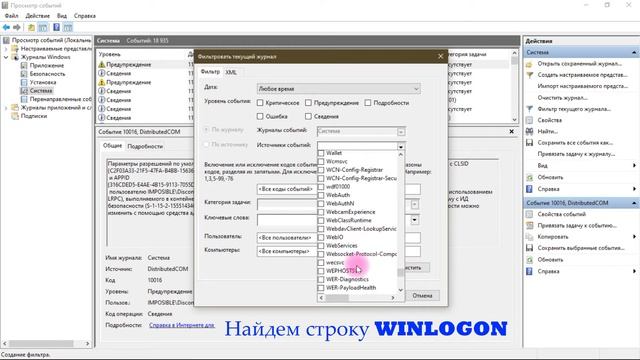The height and width of the screenshot is (360, 640).
Task: Collapse the Журналы Windows tree node
Action: coord(6,57)
